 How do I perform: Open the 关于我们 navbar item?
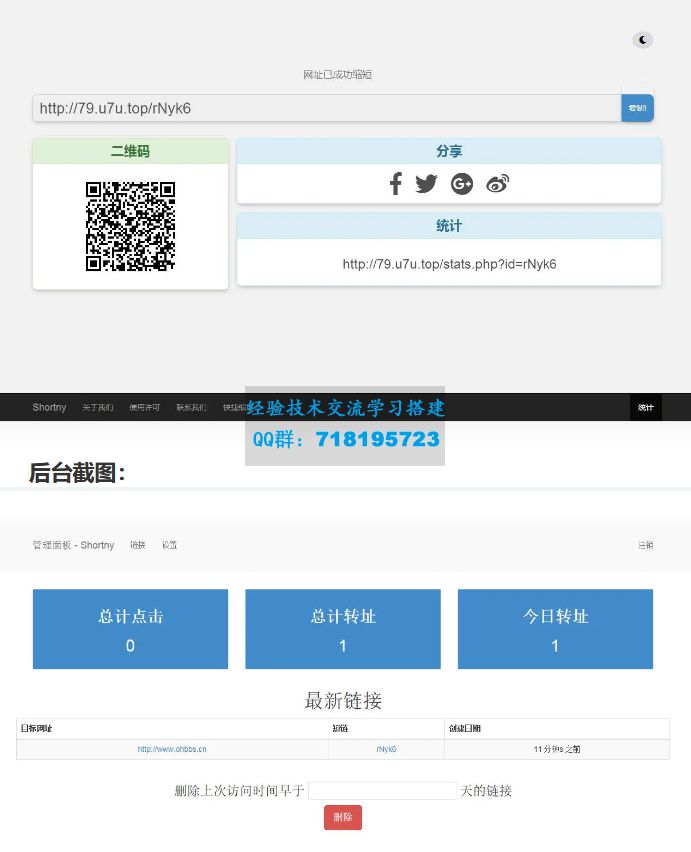(98, 407)
